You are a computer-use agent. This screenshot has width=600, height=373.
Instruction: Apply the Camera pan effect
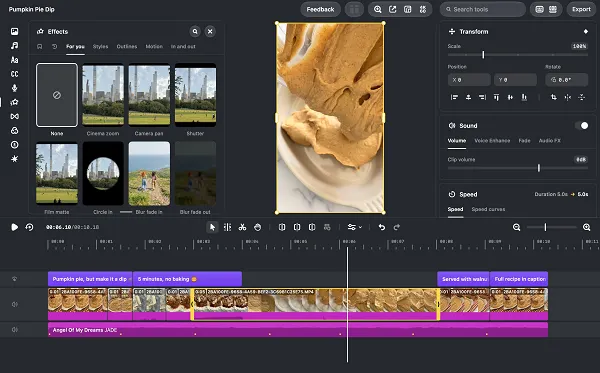tap(149, 95)
